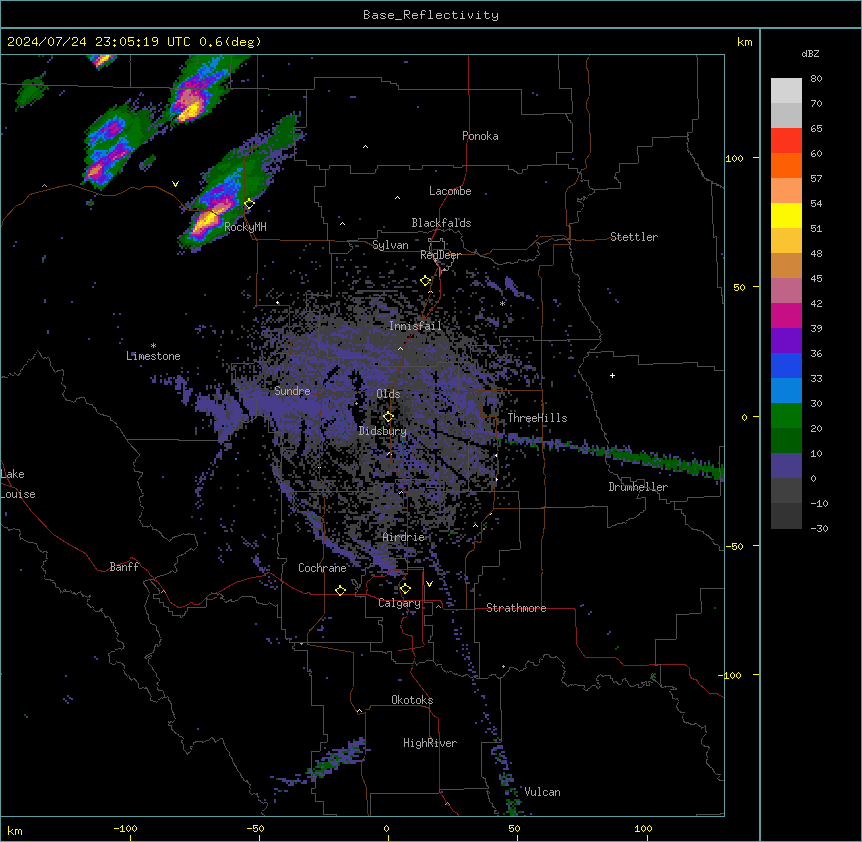This screenshot has height=842, width=862.
Task: Click the RedDeer label
Action: click(x=440, y=255)
